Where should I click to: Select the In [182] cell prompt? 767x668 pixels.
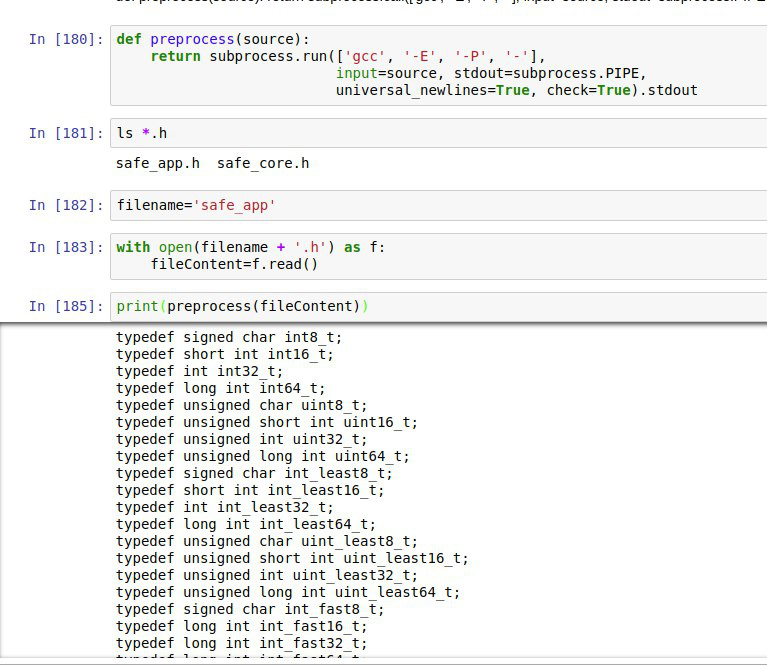point(65,206)
